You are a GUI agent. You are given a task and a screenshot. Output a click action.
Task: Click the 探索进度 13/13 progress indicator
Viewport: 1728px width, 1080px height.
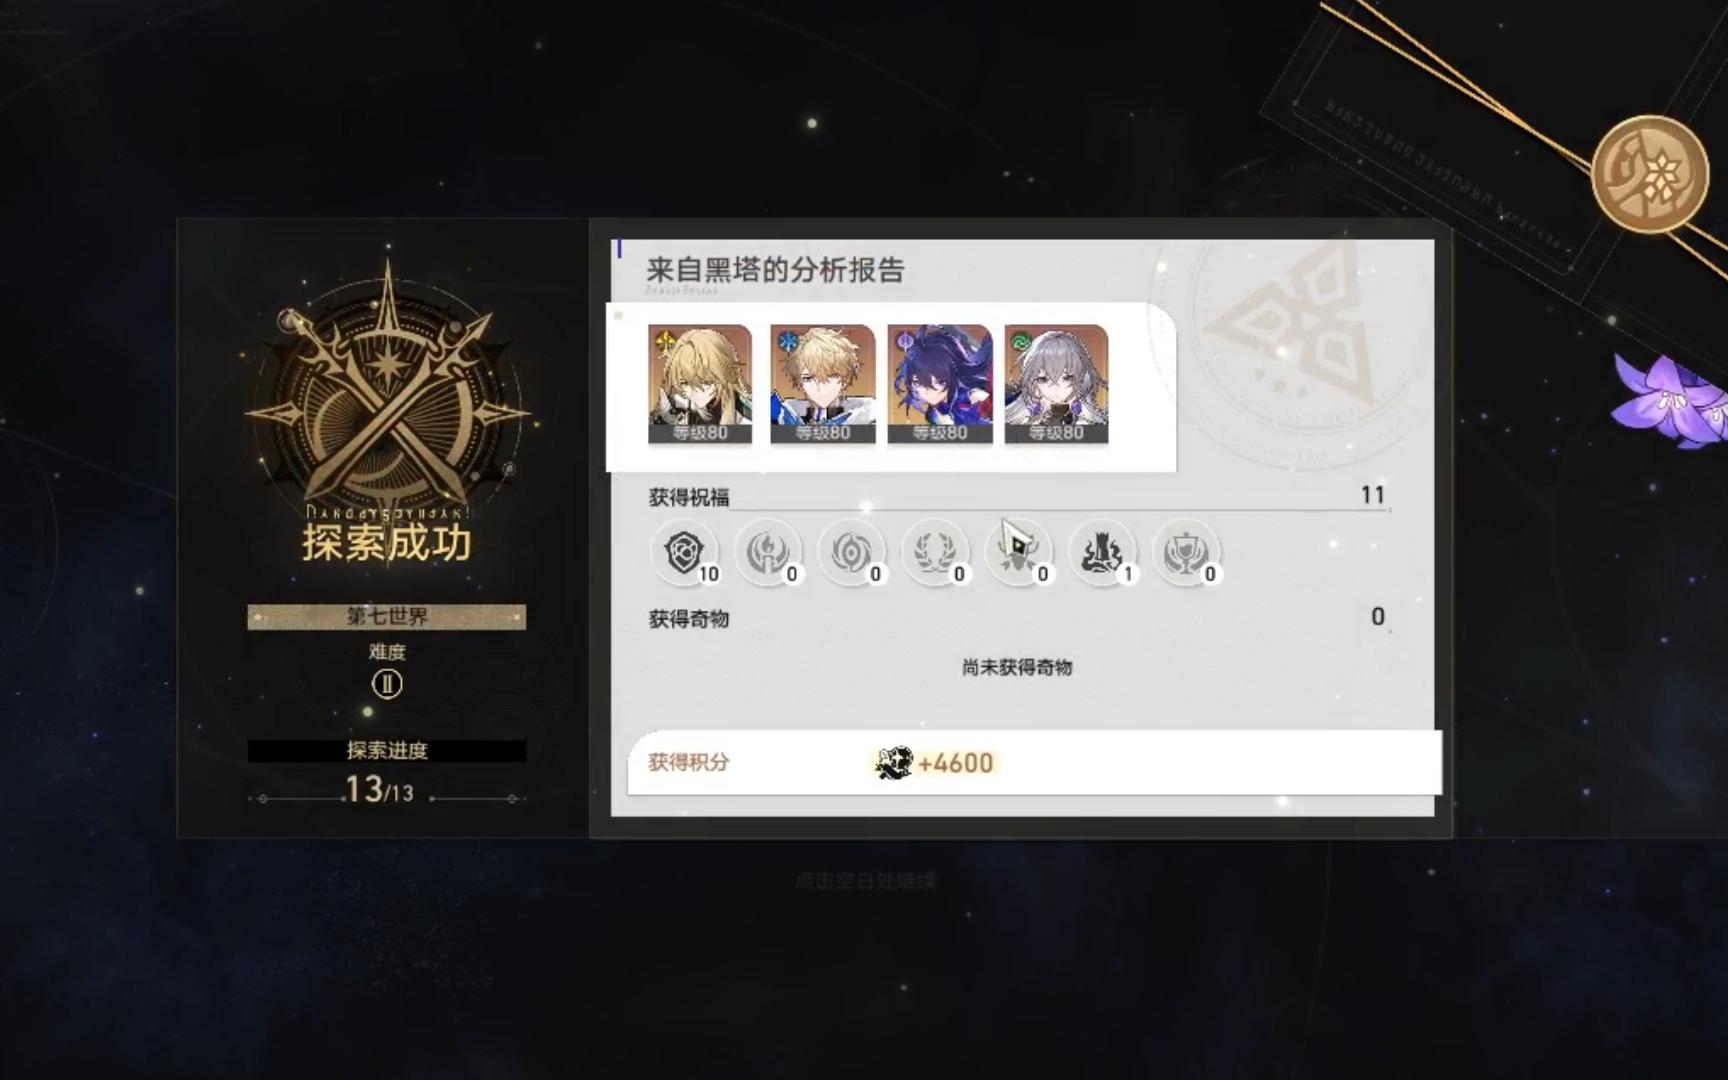coord(387,773)
